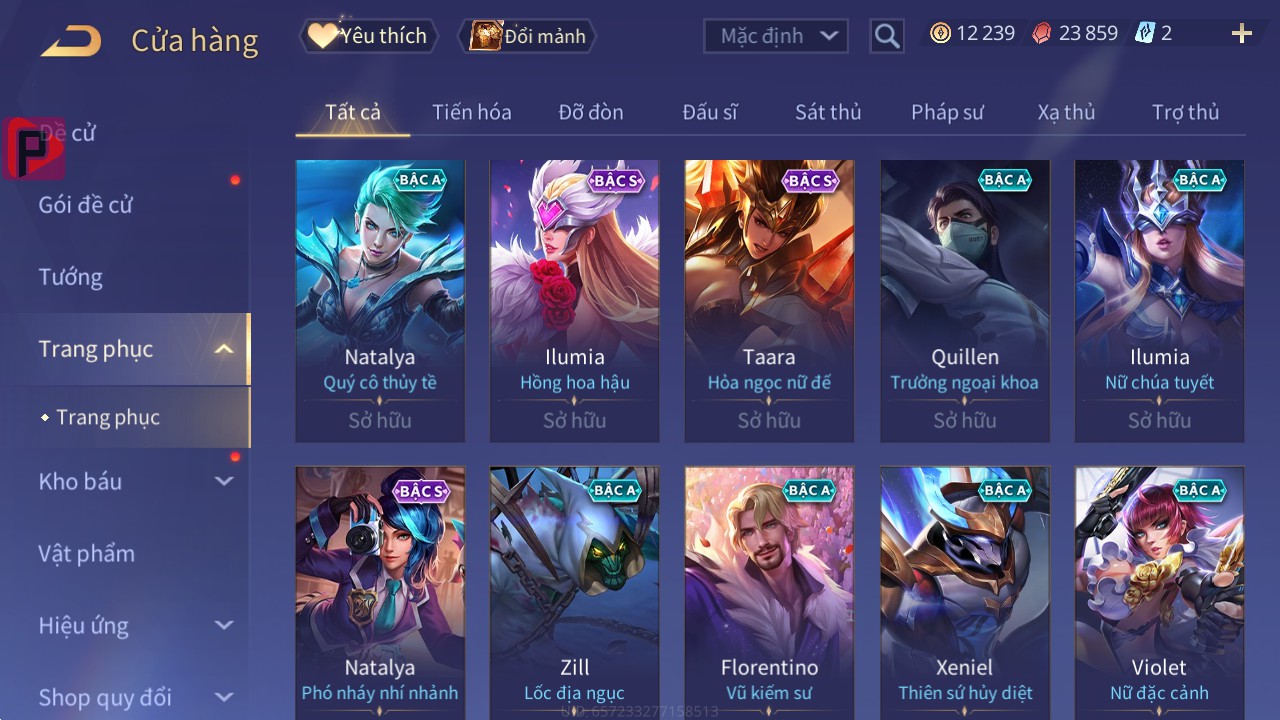Tap the plus icon to add currency
Screen dimensions: 1280x720
[x=1242, y=34]
